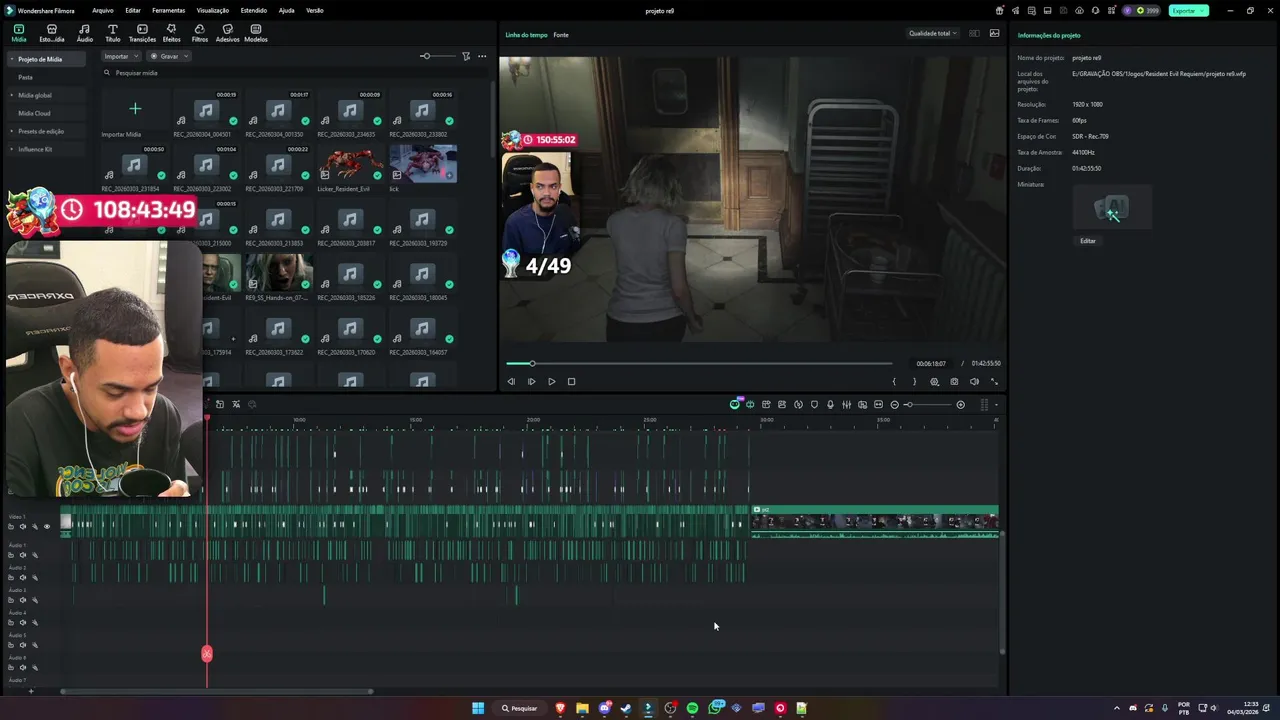Open the Qualidade total dropdown
Screen dimensions: 1280x720
(932, 34)
